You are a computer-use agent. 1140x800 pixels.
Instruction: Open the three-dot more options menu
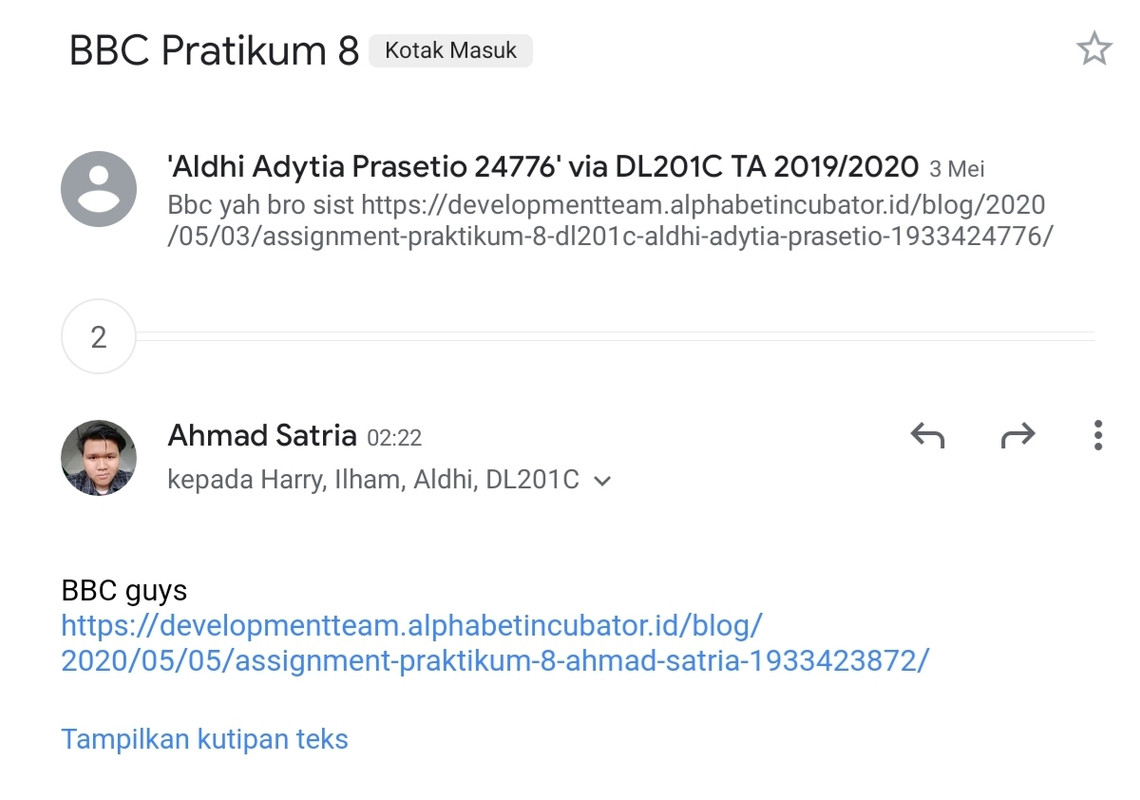point(1098,436)
